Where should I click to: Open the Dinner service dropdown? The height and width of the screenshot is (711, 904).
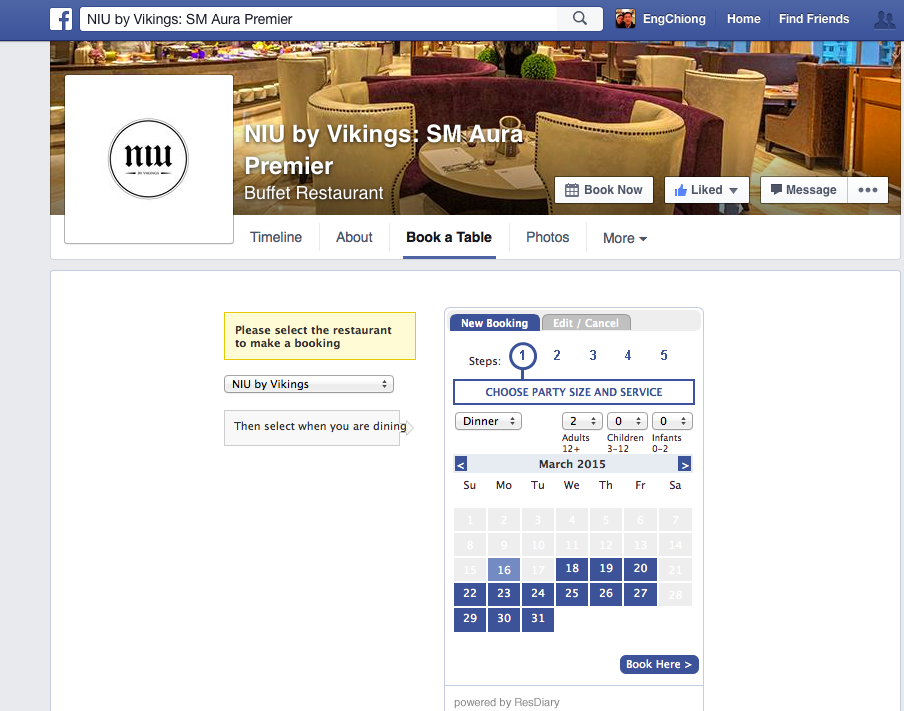pyautogui.click(x=488, y=421)
